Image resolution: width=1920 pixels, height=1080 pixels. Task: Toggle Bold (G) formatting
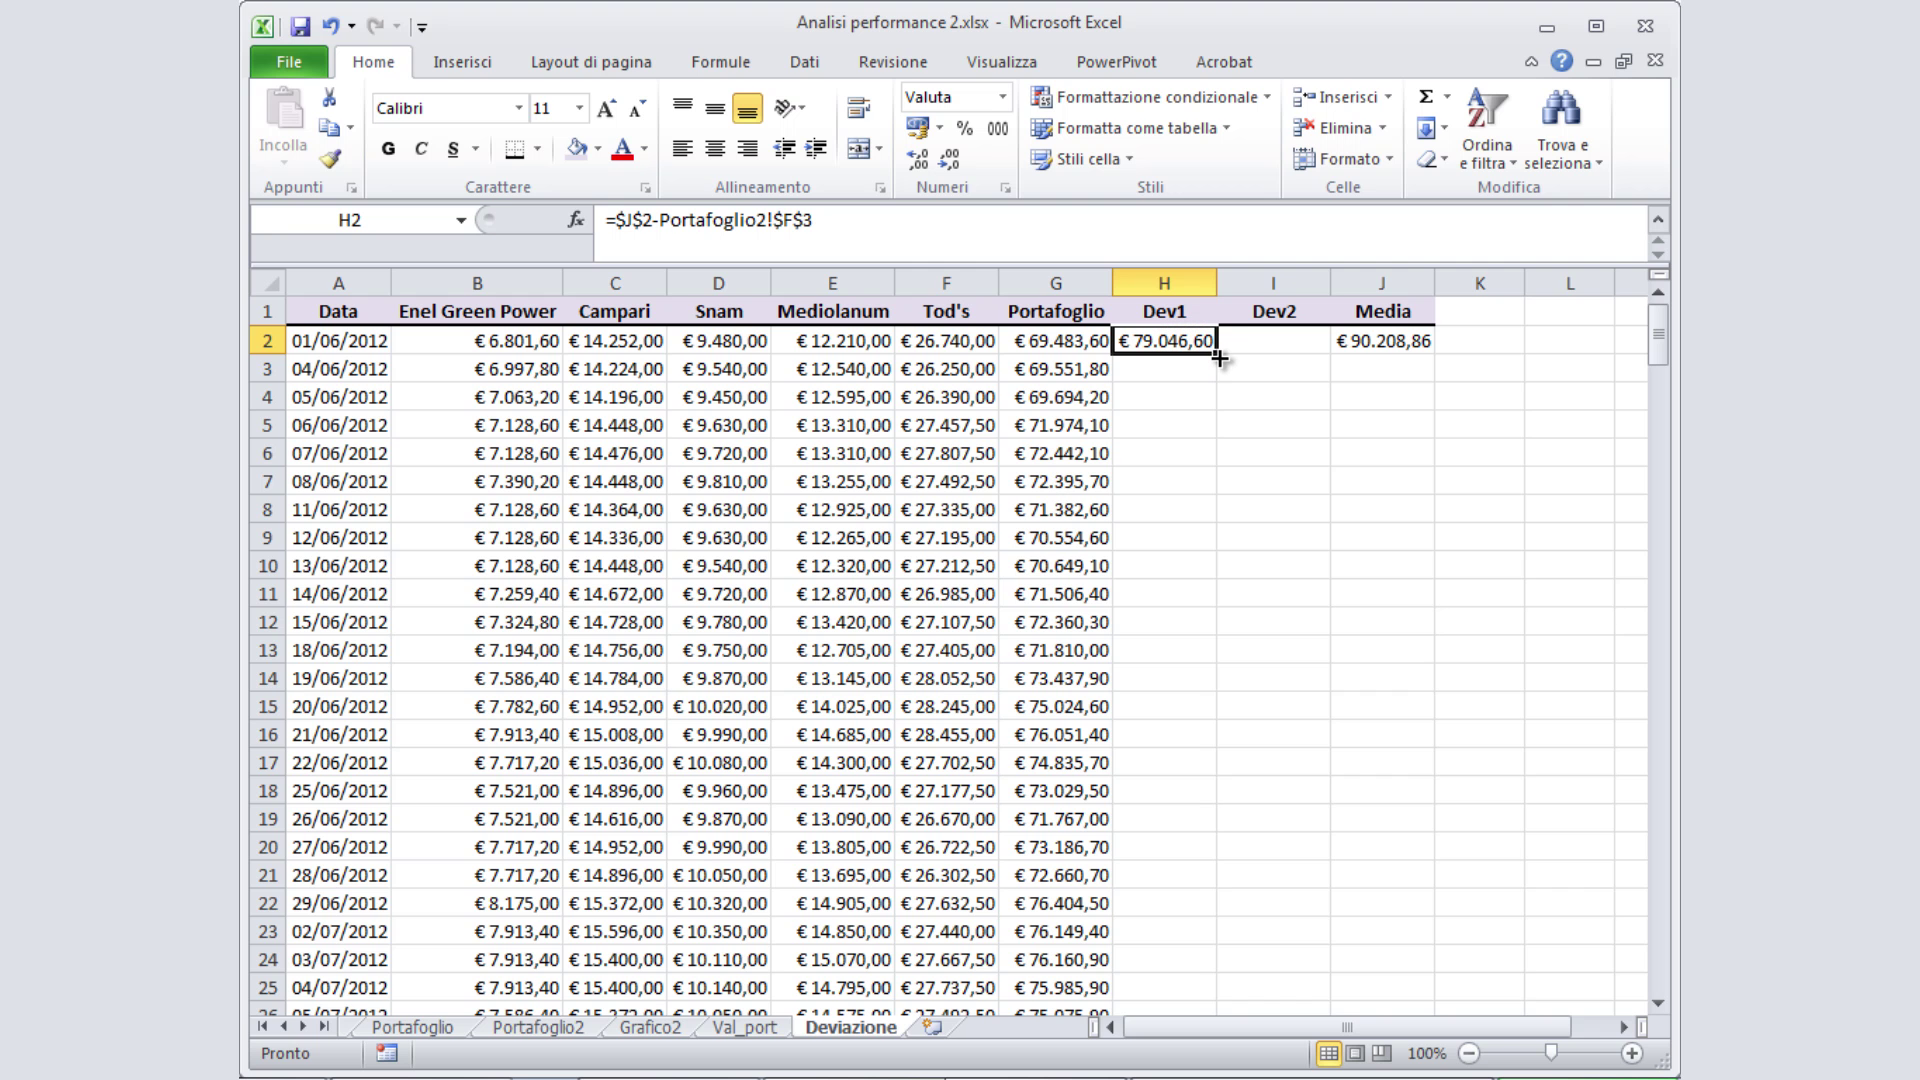pyautogui.click(x=388, y=149)
